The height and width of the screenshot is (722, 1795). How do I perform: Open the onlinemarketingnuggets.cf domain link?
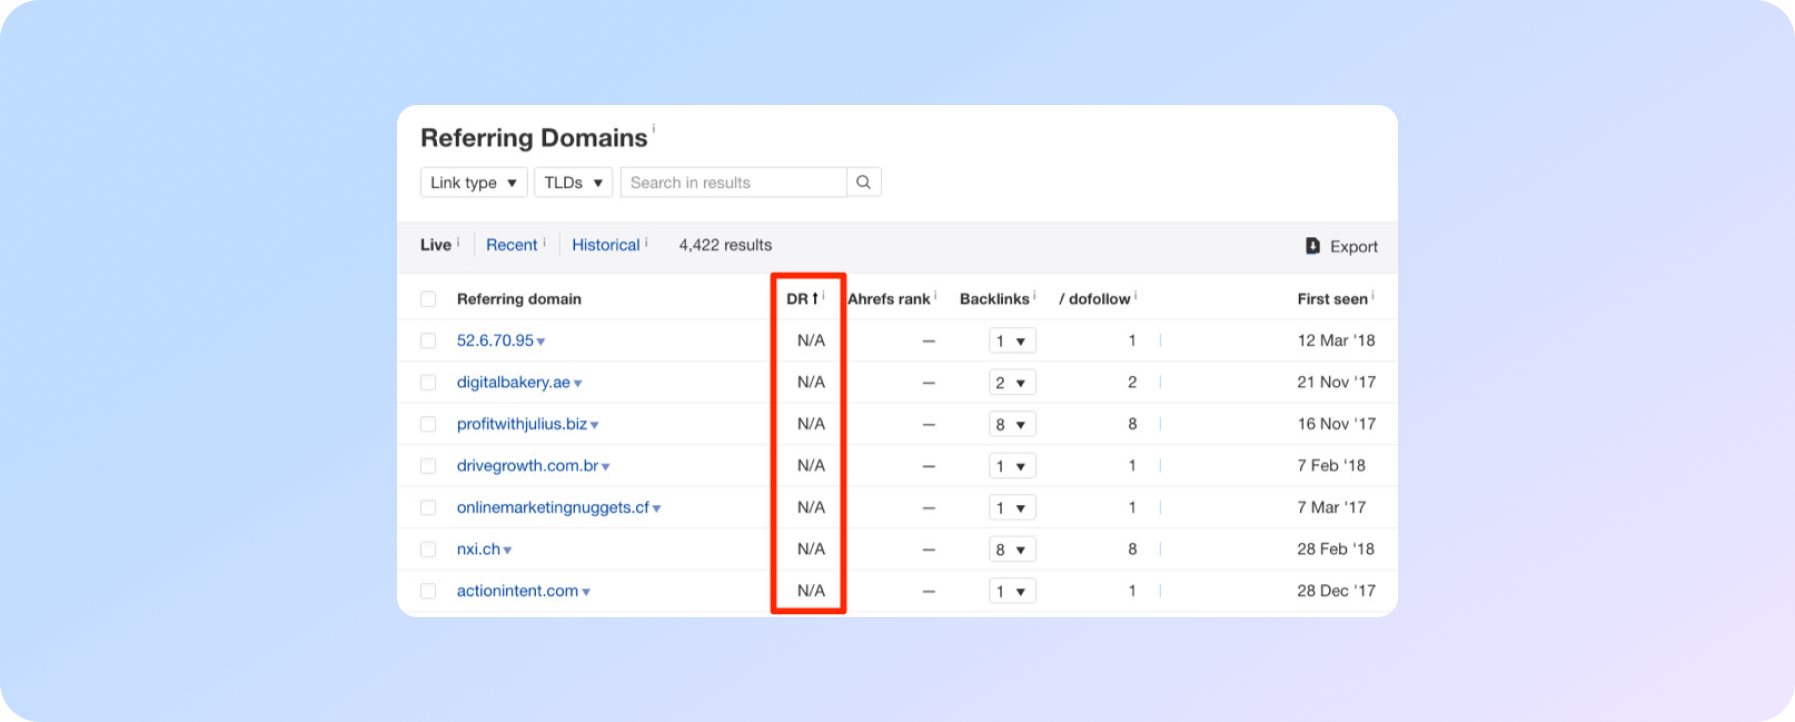click(553, 508)
